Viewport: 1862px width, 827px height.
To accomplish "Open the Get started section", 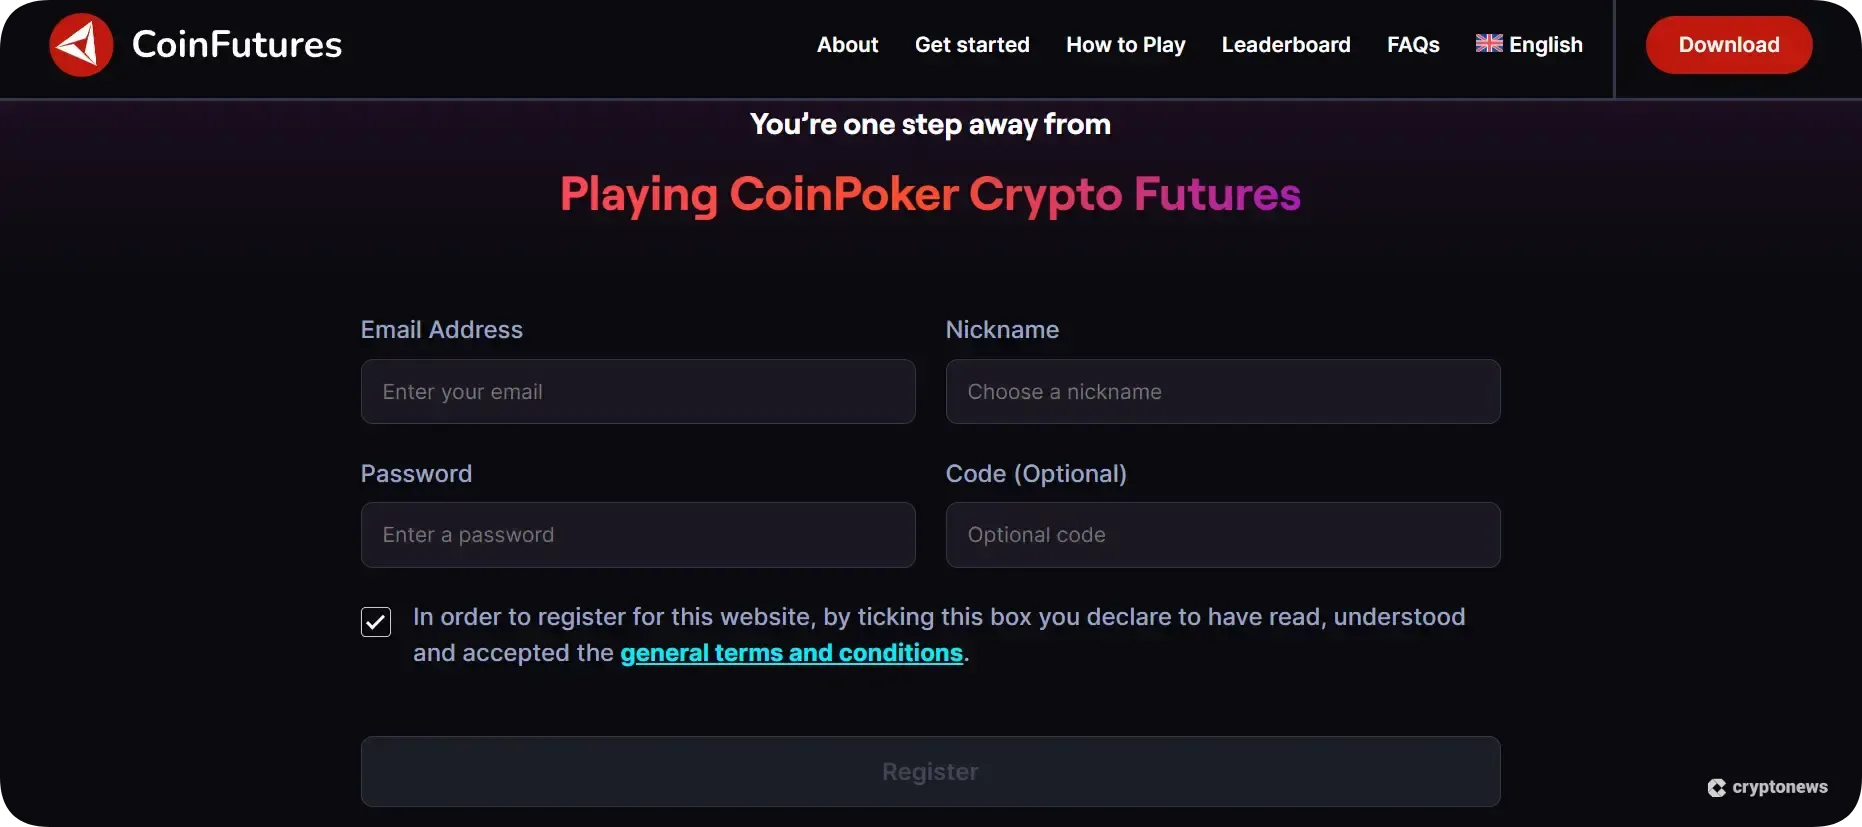I will point(971,45).
